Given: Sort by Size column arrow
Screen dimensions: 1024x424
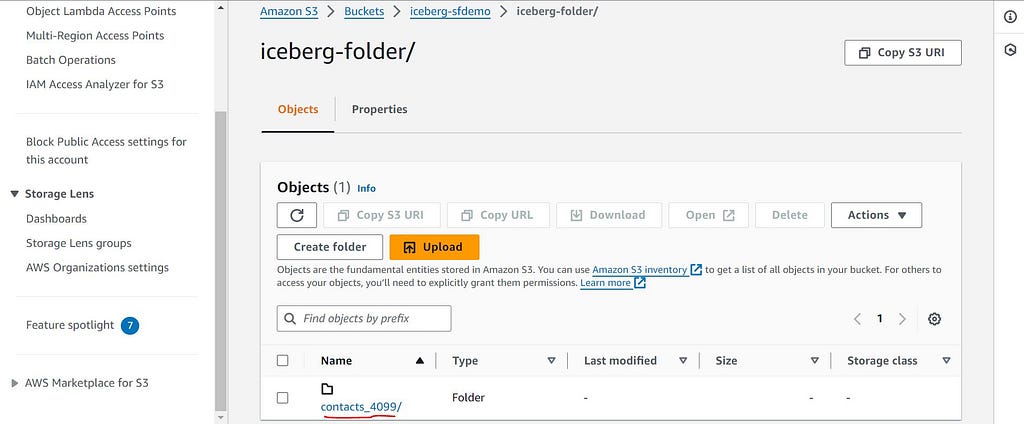Looking at the screenshot, I should click(x=814, y=361).
